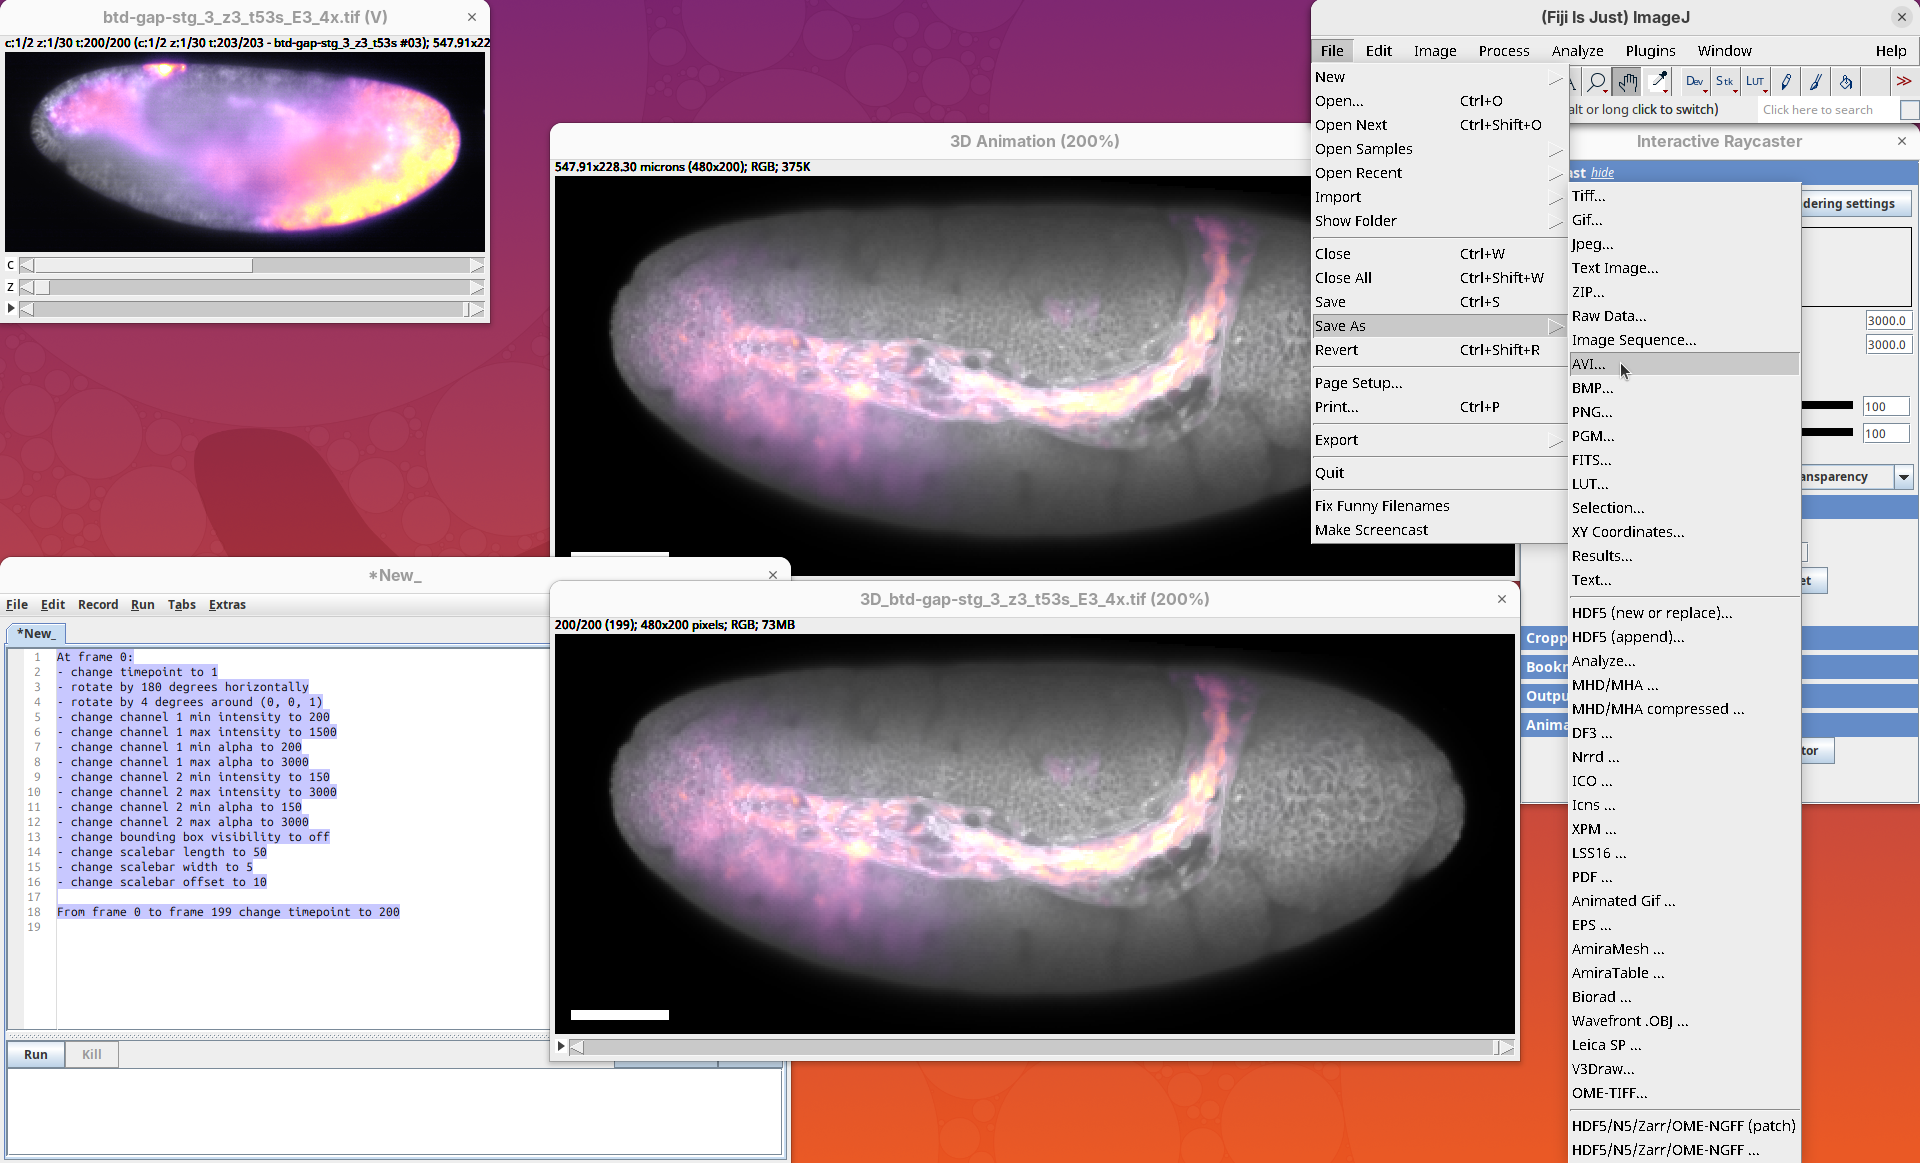This screenshot has width=1920, height=1163.
Task: Open the transparency rendering dropdown arrow
Action: click(1904, 477)
